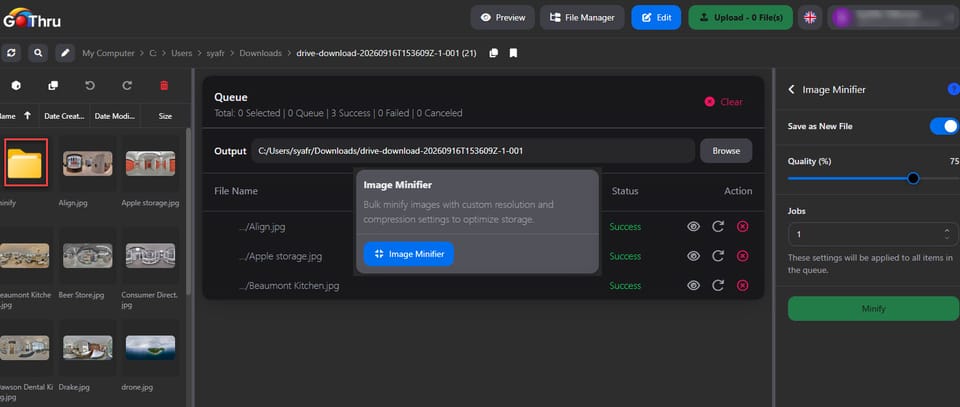Remove Align.jpg from the queue
The image size is (960, 407).
pyautogui.click(x=743, y=226)
